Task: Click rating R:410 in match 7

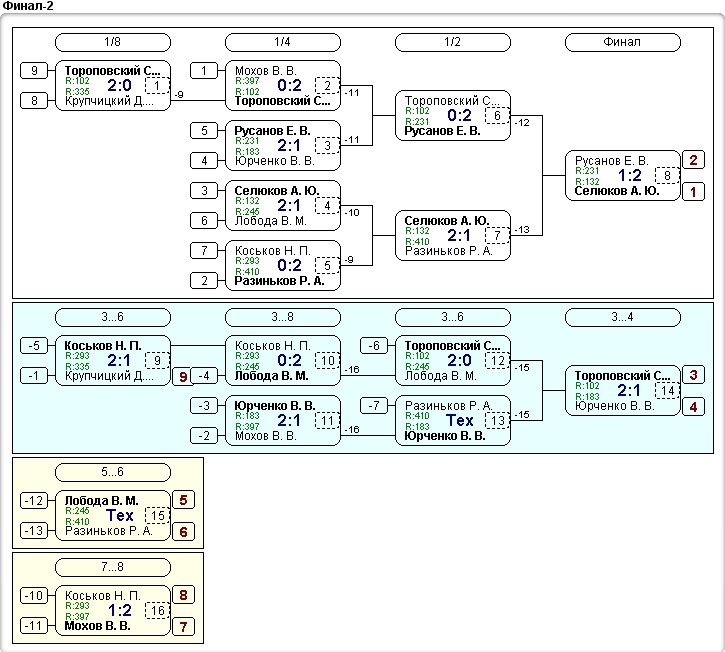Action: click(418, 241)
